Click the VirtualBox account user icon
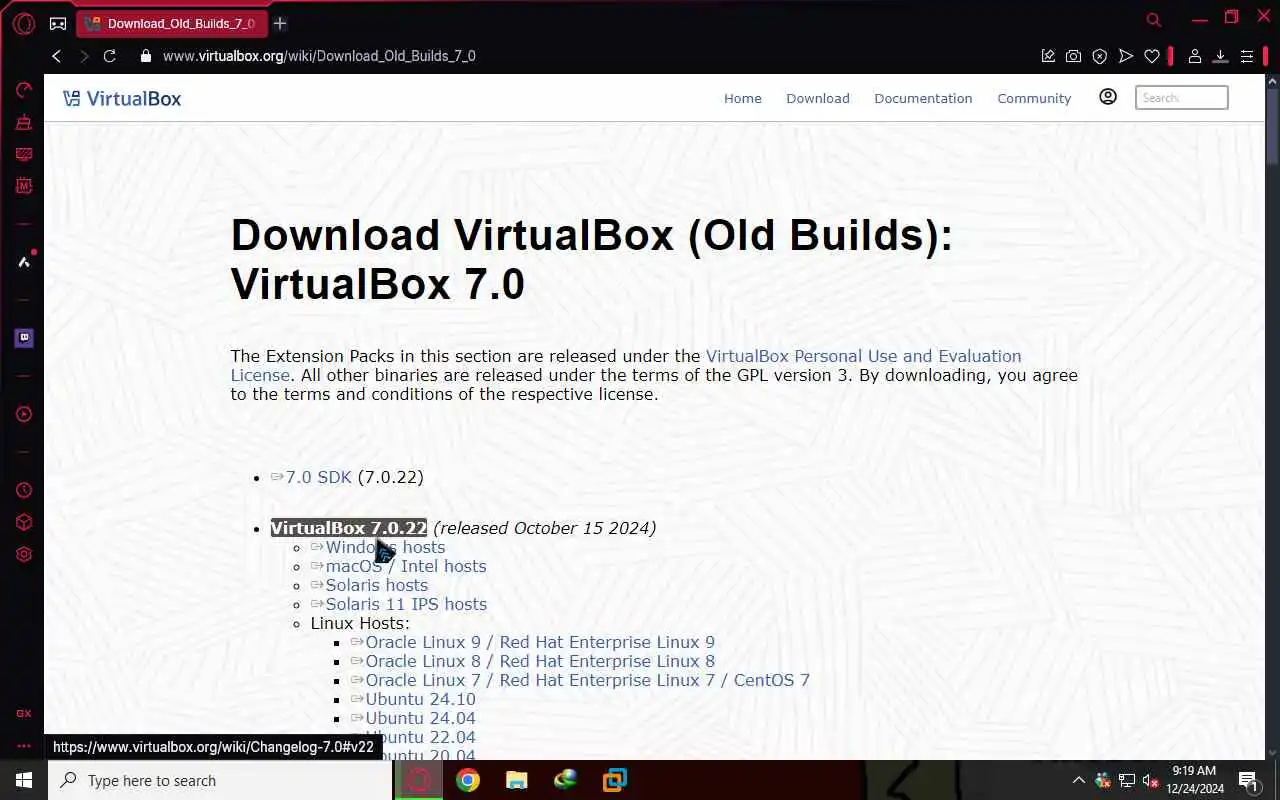This screenshot has height=800, width=1280. tap(1108, 97)
